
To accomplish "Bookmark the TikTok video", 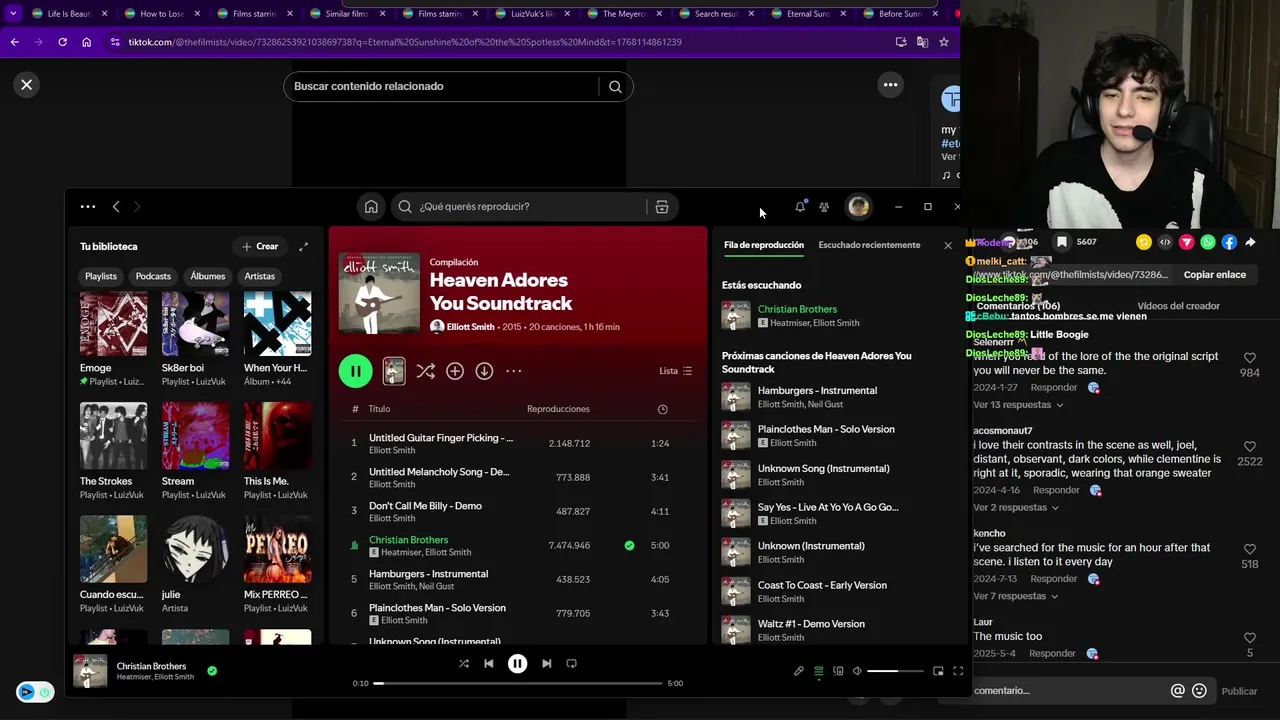I will (x=1062, y=242).
